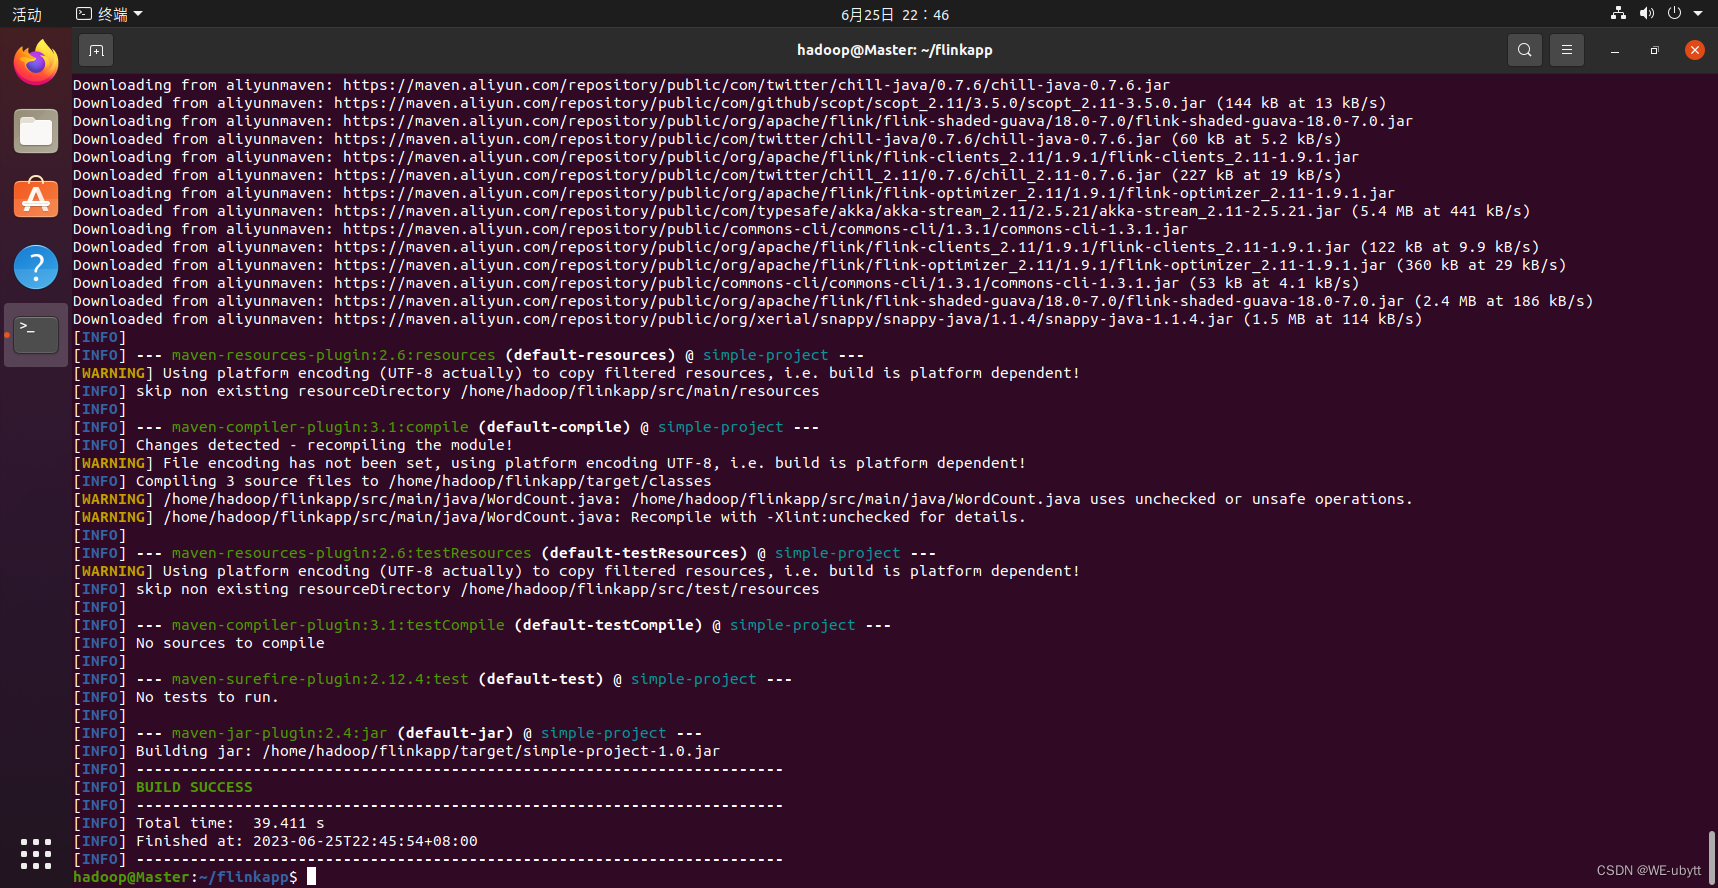Open the terminal search
1718x888 pixels.
pyautogui.click(x=1524, y=50)
